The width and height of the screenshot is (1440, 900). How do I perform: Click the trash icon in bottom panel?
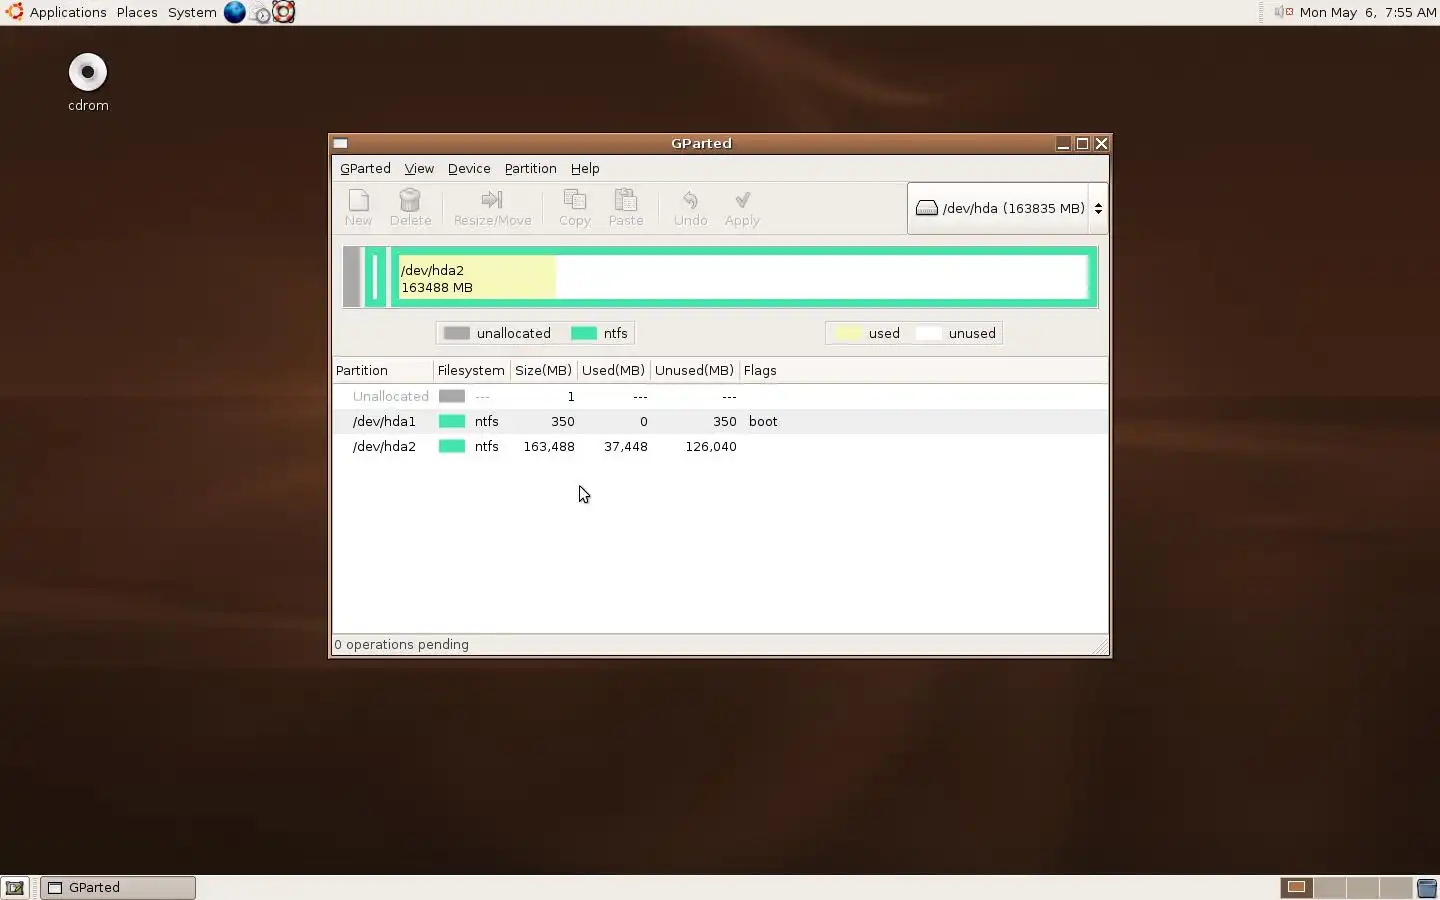(1427, 887)
